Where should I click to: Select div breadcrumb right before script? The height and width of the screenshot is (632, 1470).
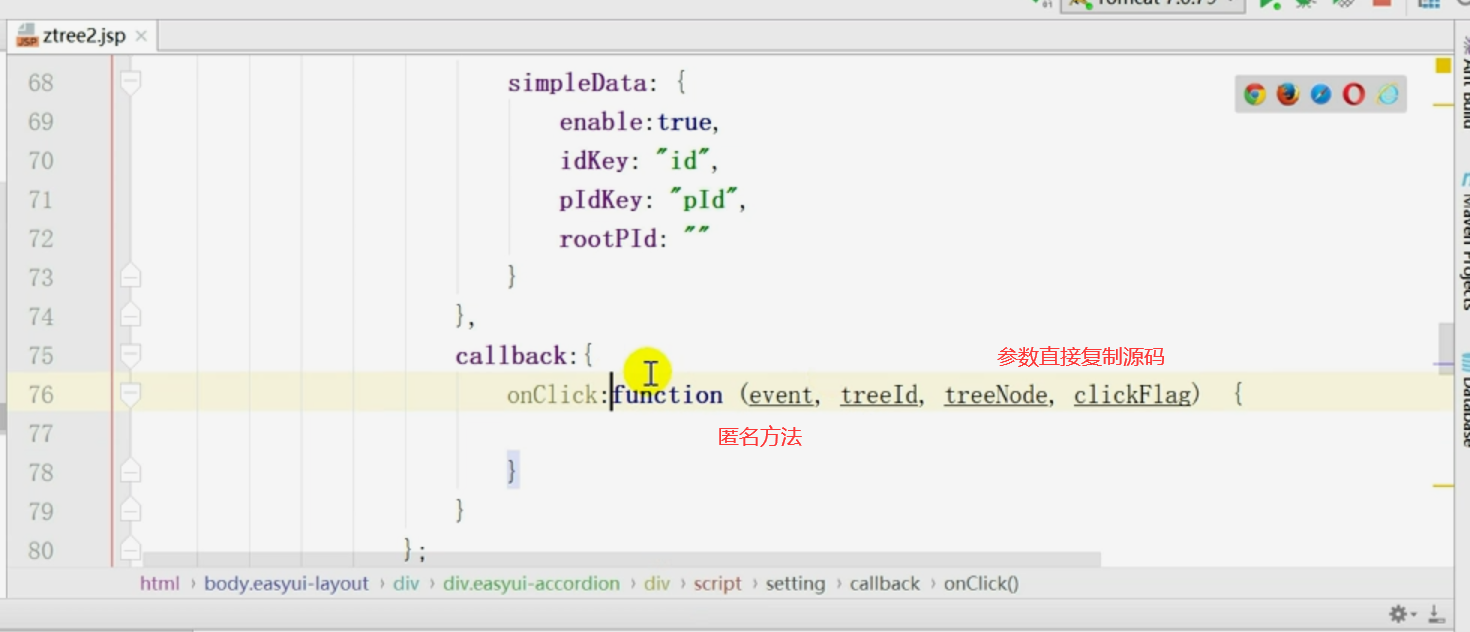coord(657,584)
